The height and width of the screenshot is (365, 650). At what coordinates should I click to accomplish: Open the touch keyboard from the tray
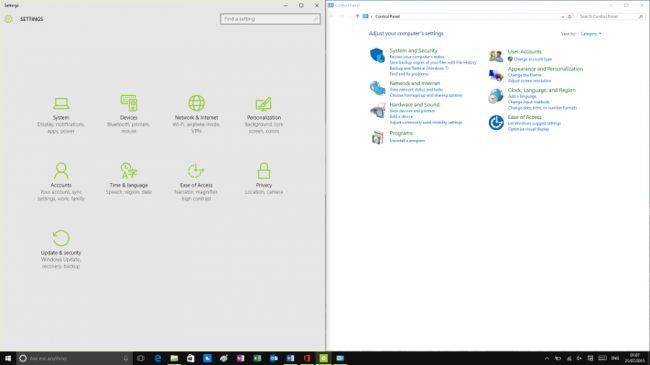pos(602,358)
